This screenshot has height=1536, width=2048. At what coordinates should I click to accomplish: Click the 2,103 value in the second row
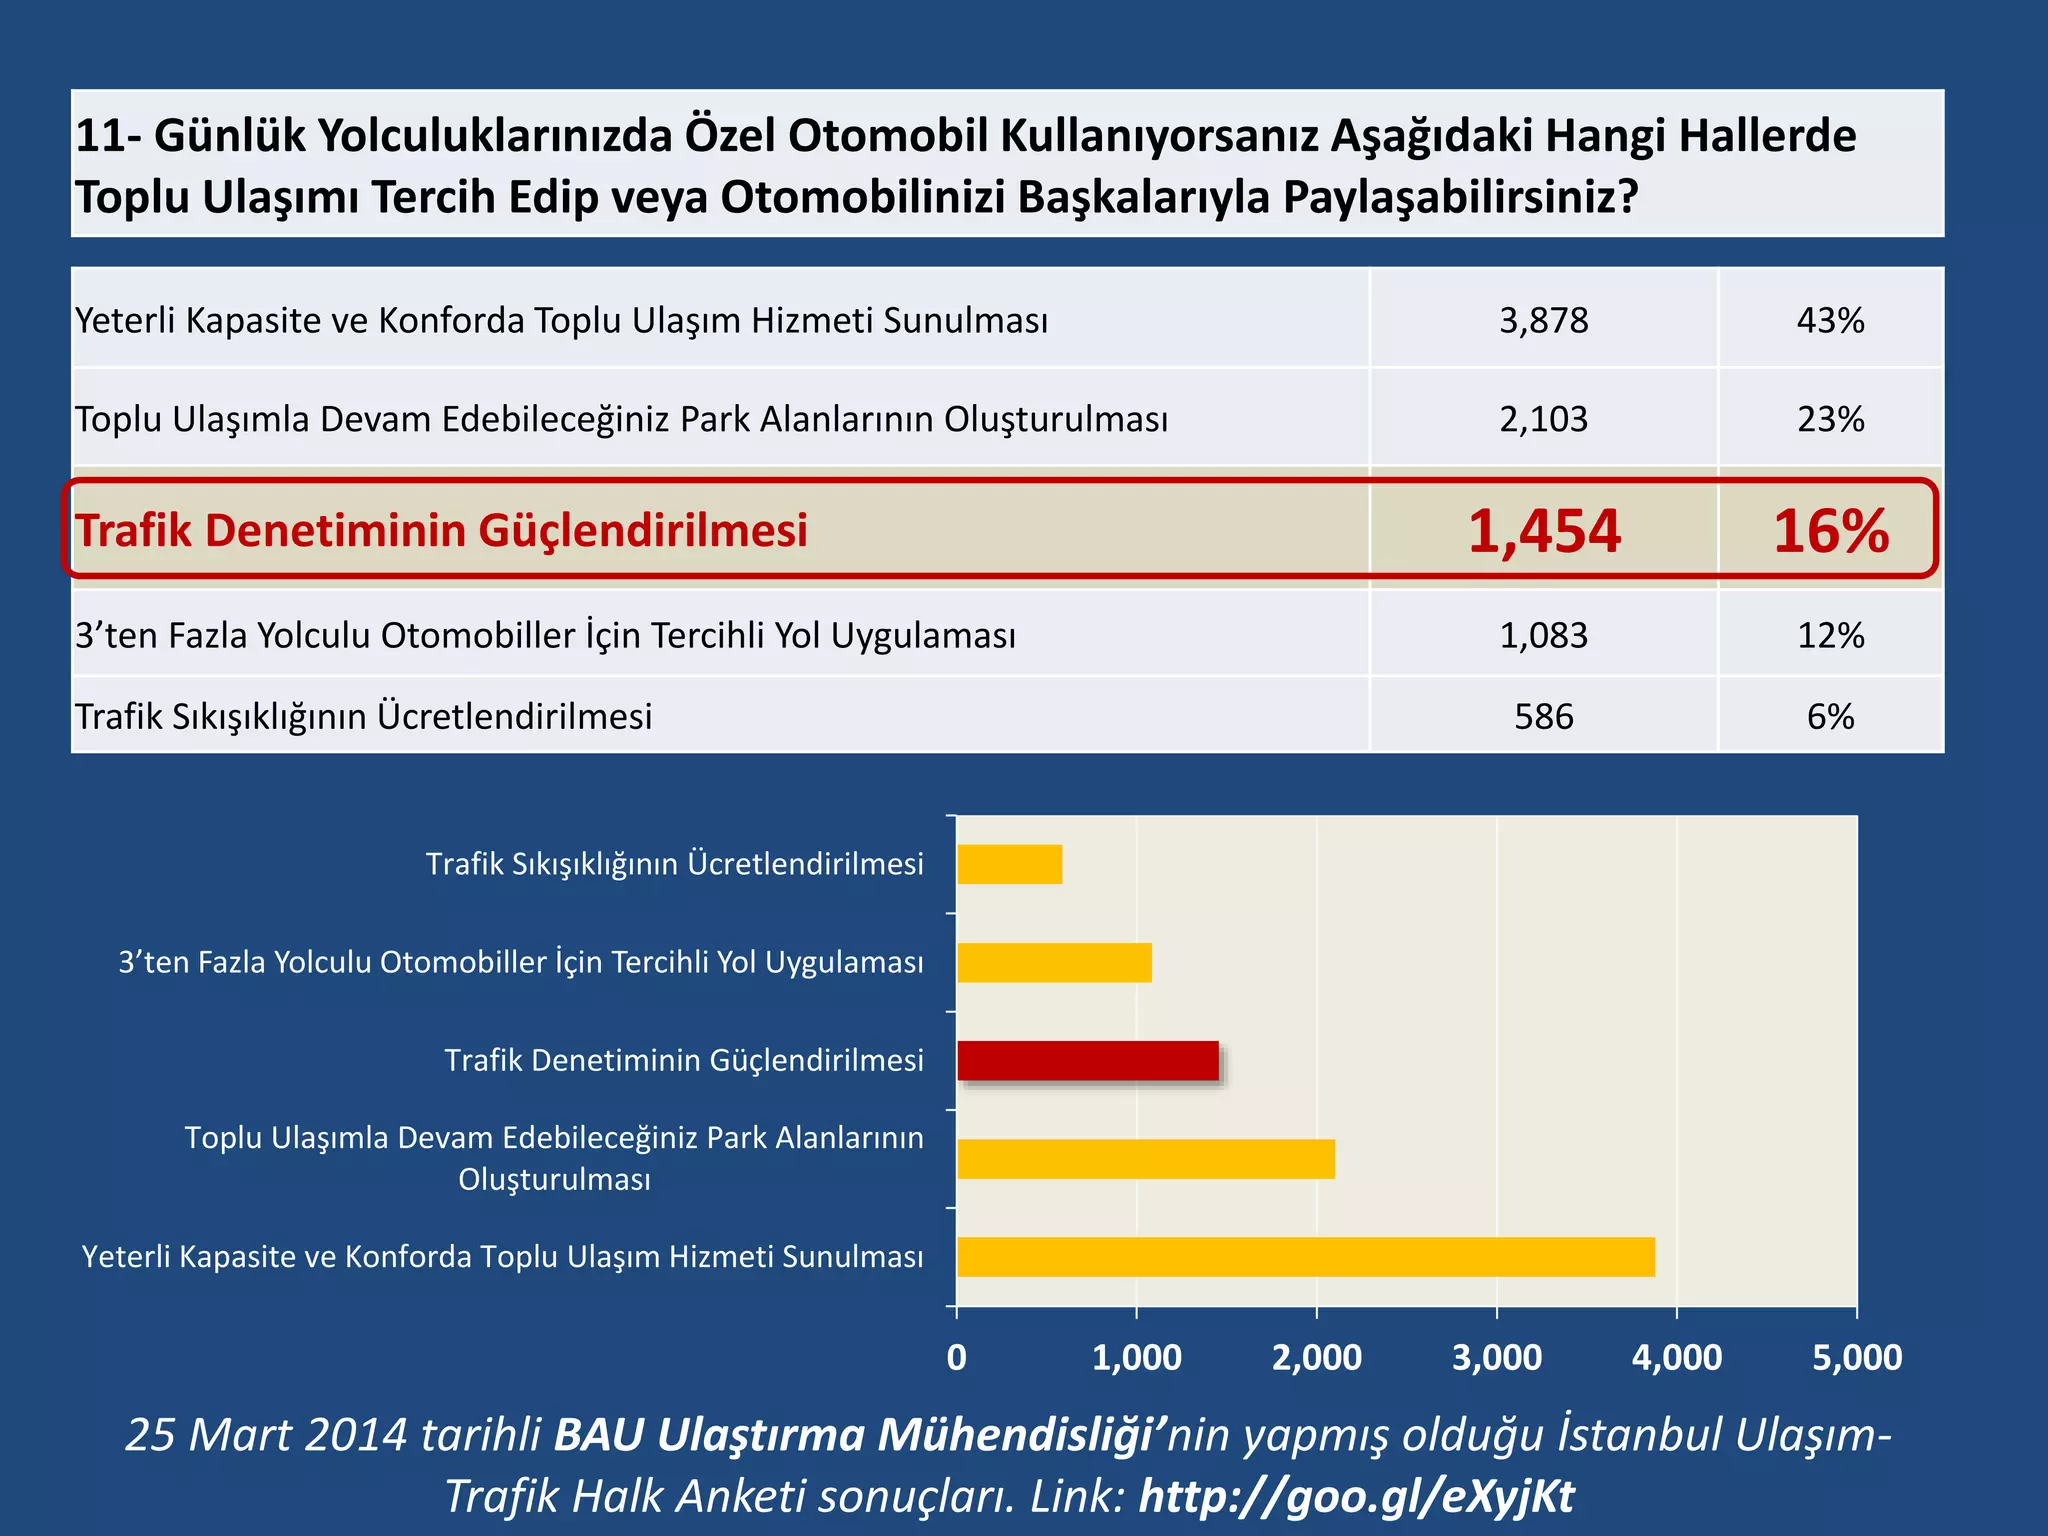[x=1543, y=419]
